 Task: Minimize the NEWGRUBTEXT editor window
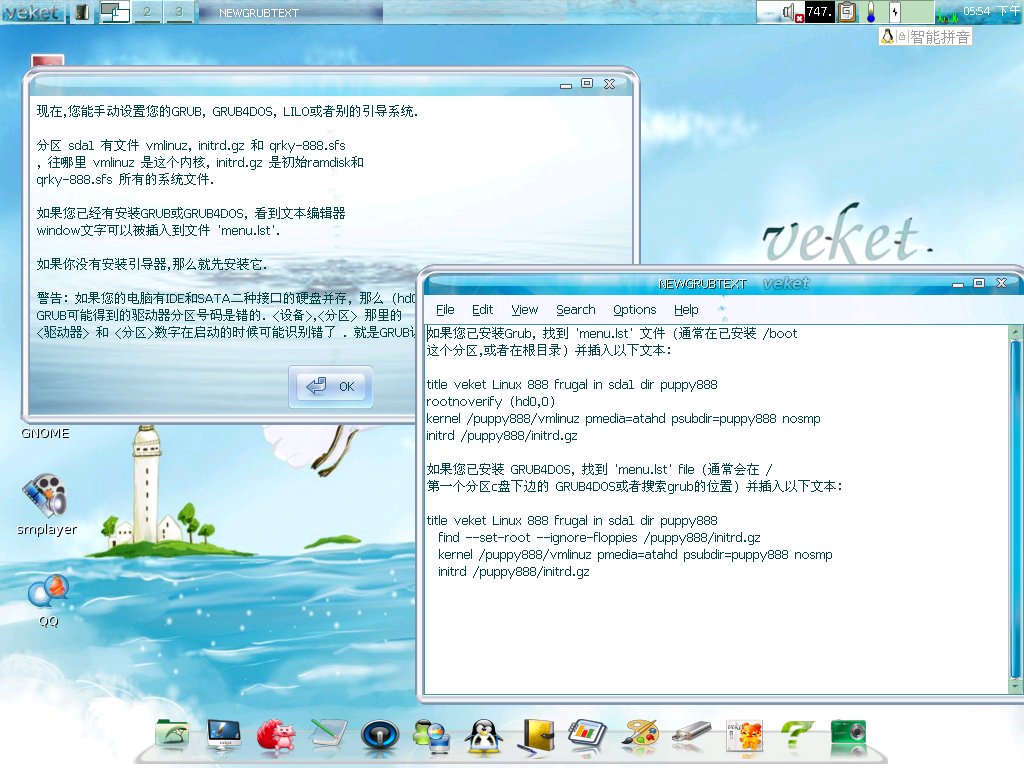point(957,284)
